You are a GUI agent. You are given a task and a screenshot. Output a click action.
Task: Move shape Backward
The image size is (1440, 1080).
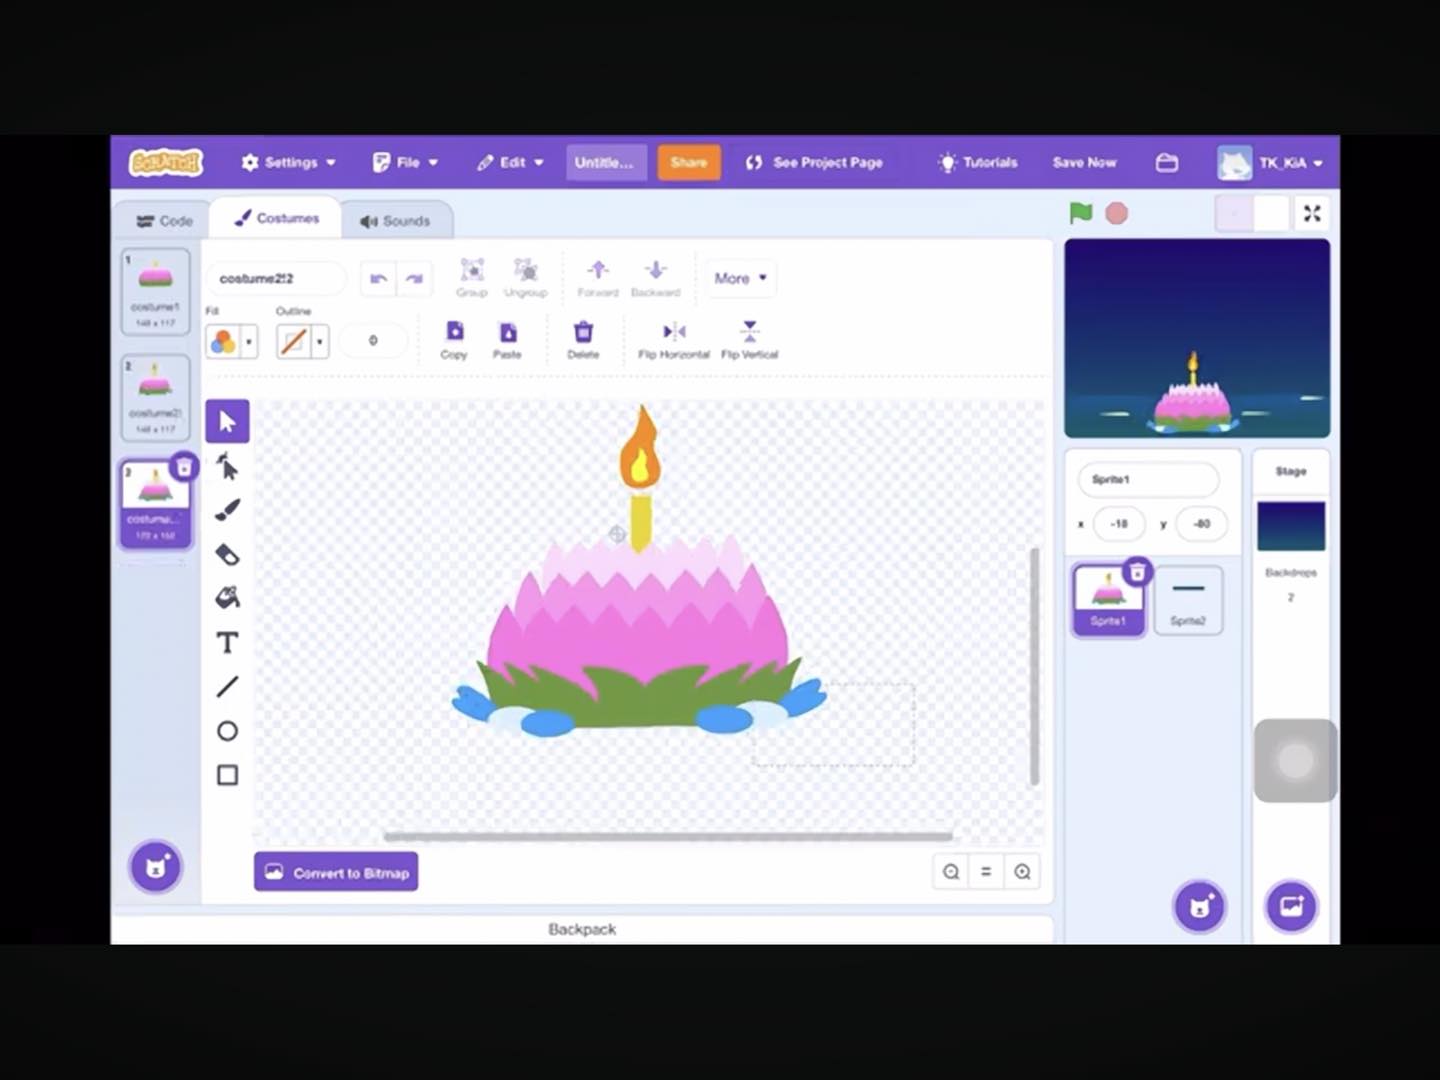pyautogui.click(x=655, y=277)
